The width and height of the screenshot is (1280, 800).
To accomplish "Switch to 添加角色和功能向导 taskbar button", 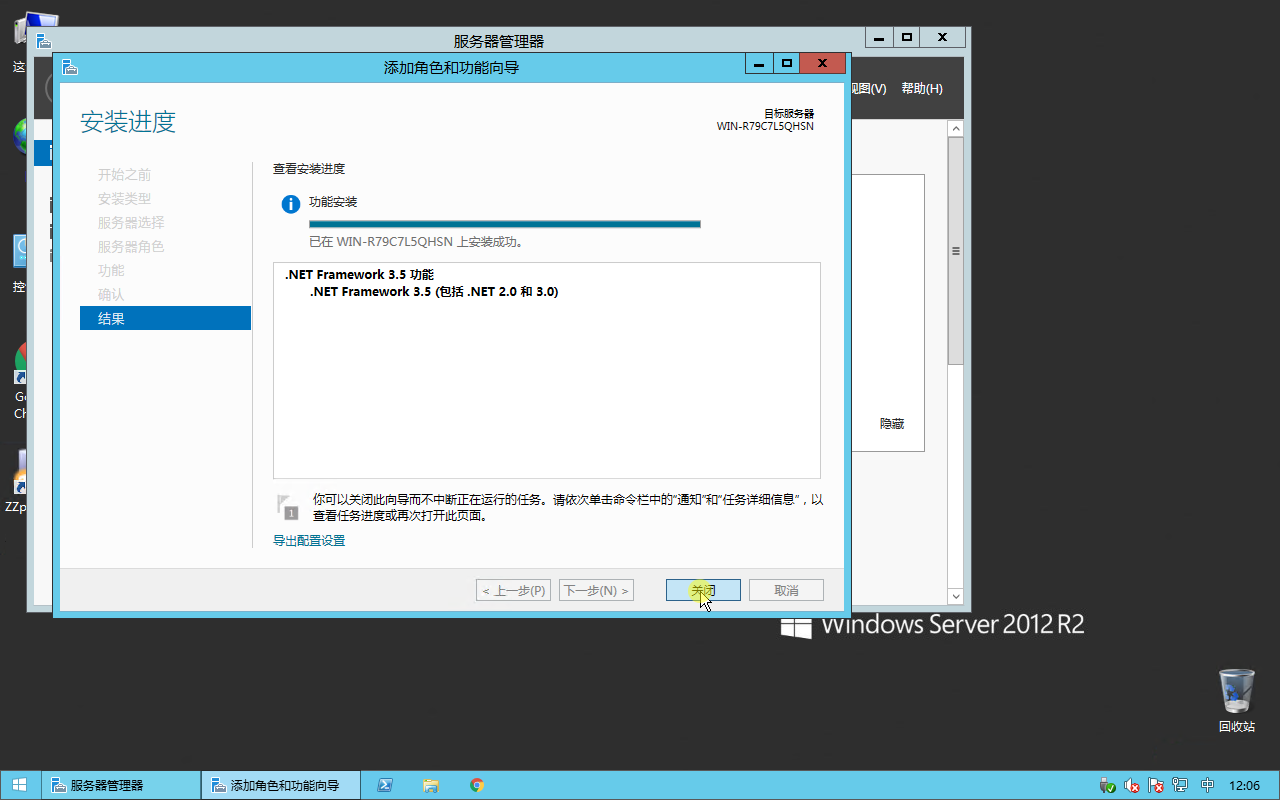I will coord(281,785).
